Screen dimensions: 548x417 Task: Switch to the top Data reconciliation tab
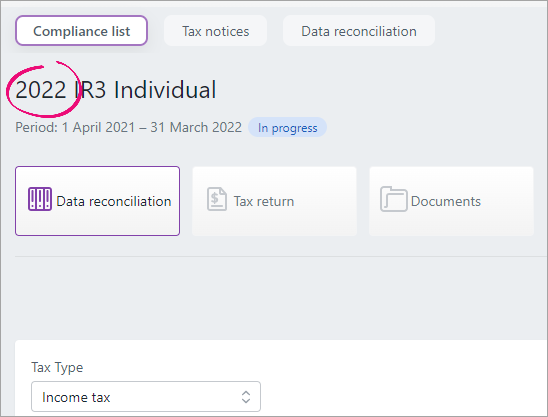pos(359,31)
